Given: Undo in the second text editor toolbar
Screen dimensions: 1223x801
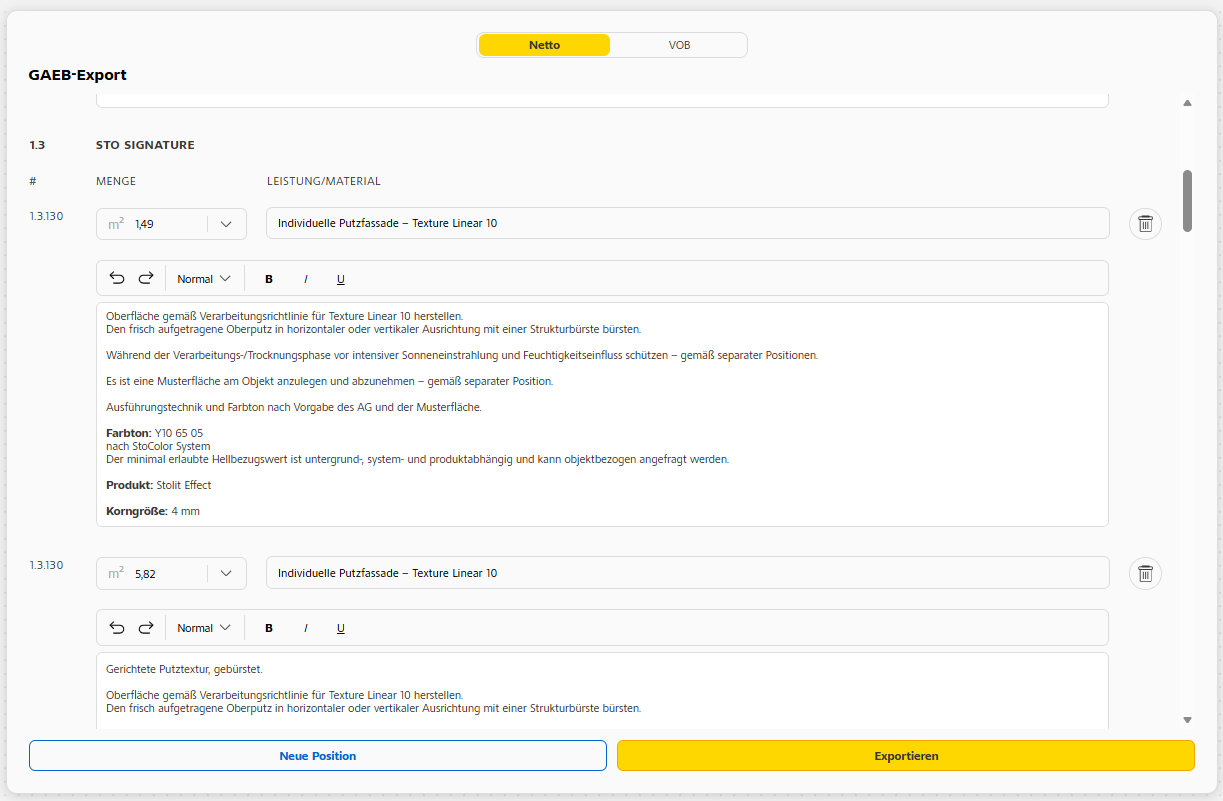Looking at the screenshot, I should [x=117, y=628].
